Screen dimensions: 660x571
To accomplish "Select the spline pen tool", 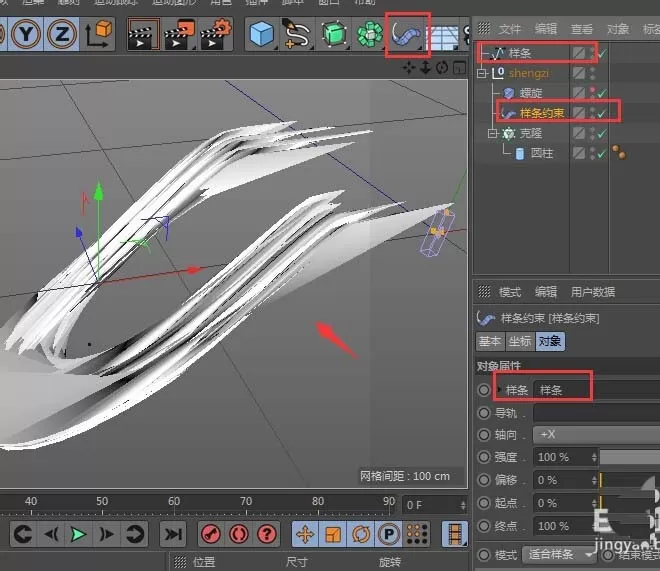I will 296,34.
